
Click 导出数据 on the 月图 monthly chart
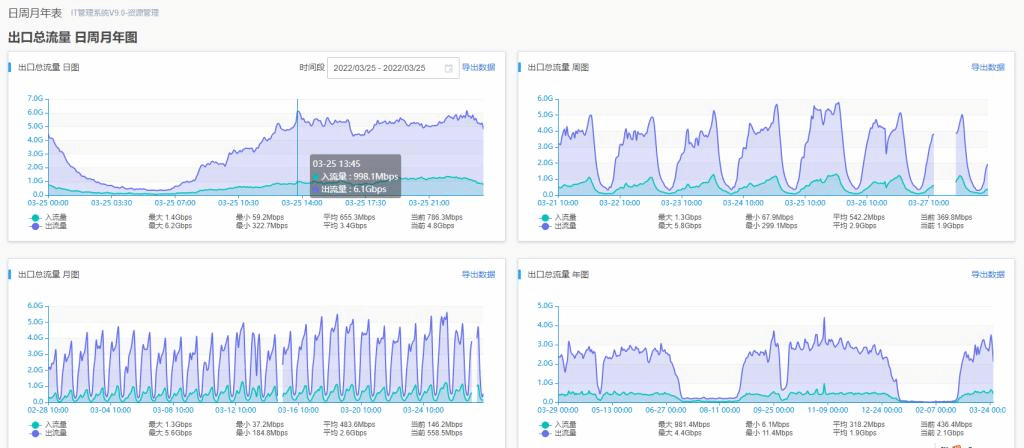[478, 274]
